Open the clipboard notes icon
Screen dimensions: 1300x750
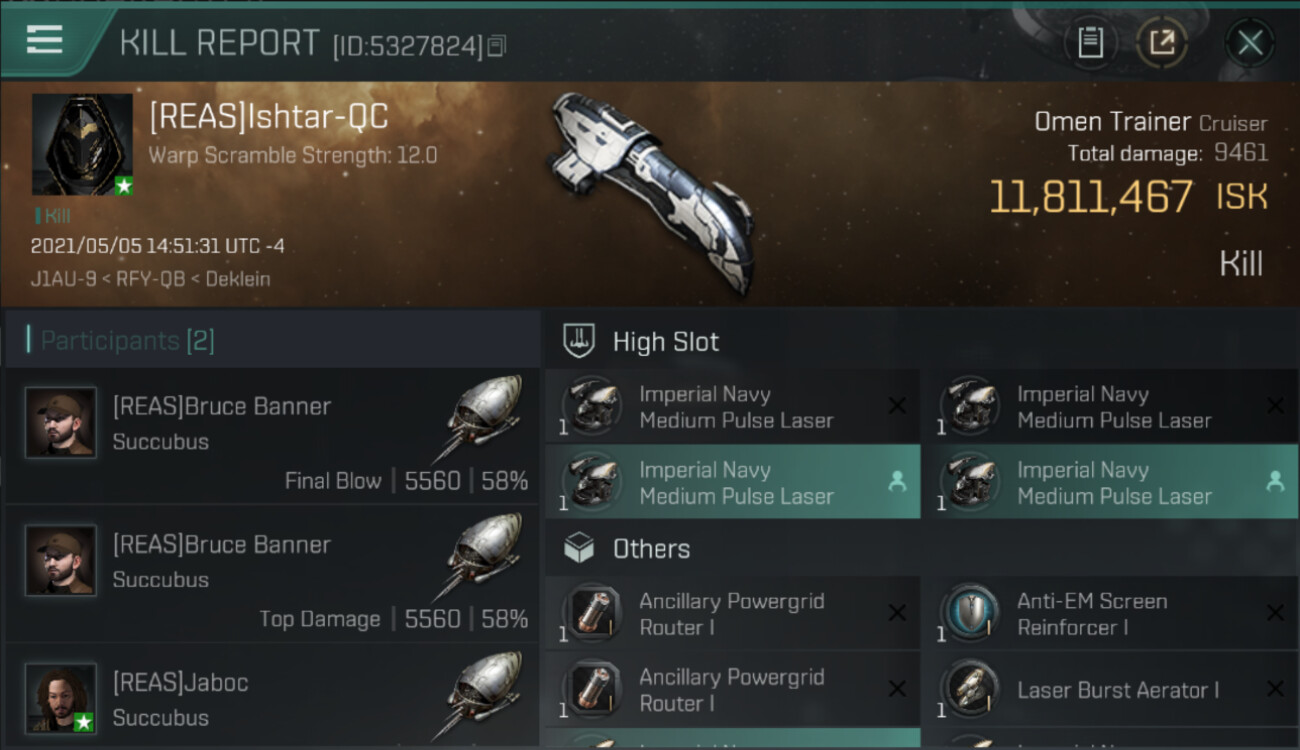(1090, 43)
